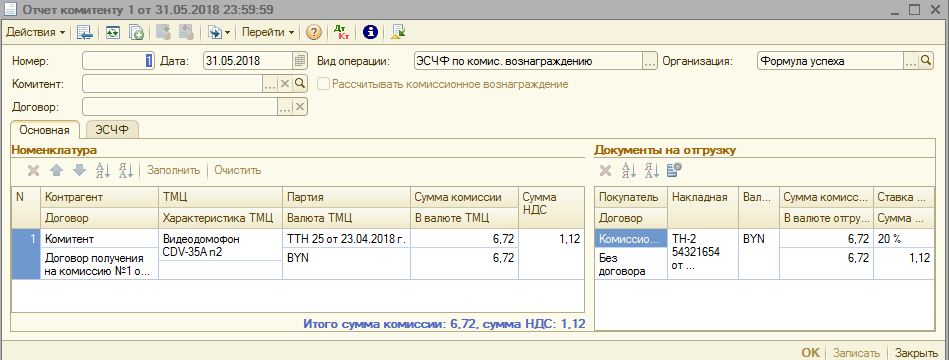Clear the Комитент field with X
This screenshot has height=360, width=949.
click(285, 83)
